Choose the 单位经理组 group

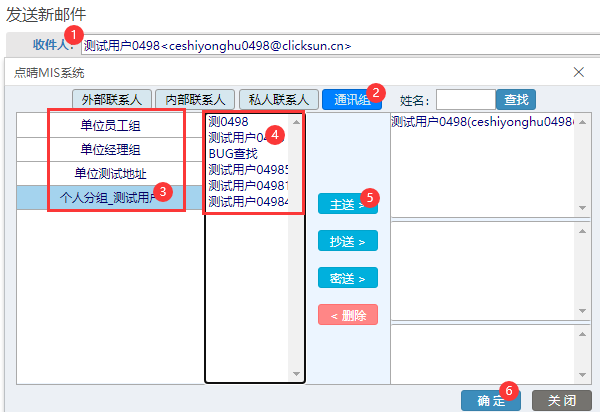click(110, 150)
